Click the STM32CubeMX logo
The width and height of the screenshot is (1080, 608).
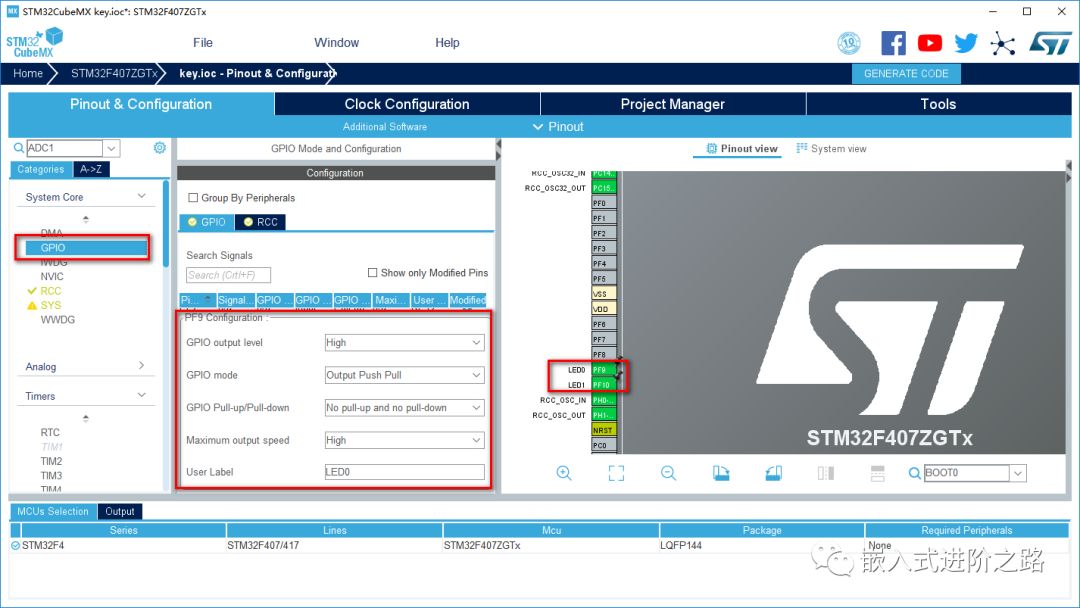coord(34,43)
